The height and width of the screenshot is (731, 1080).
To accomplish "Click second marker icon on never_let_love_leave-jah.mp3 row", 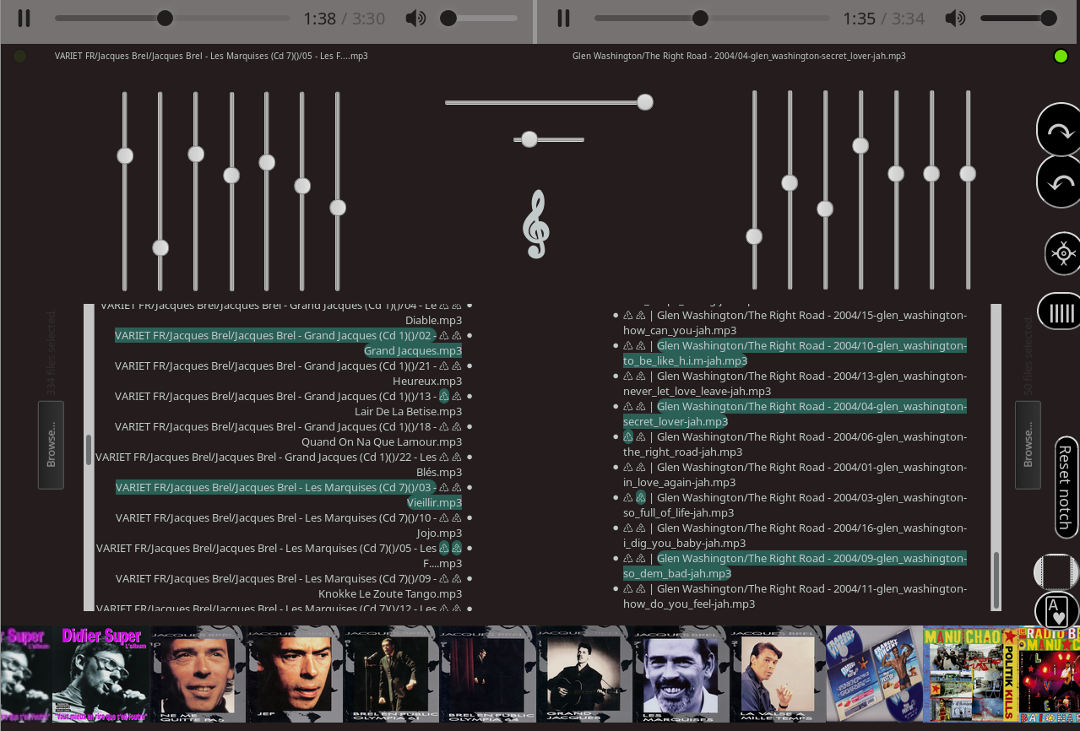I will [641, 376].
